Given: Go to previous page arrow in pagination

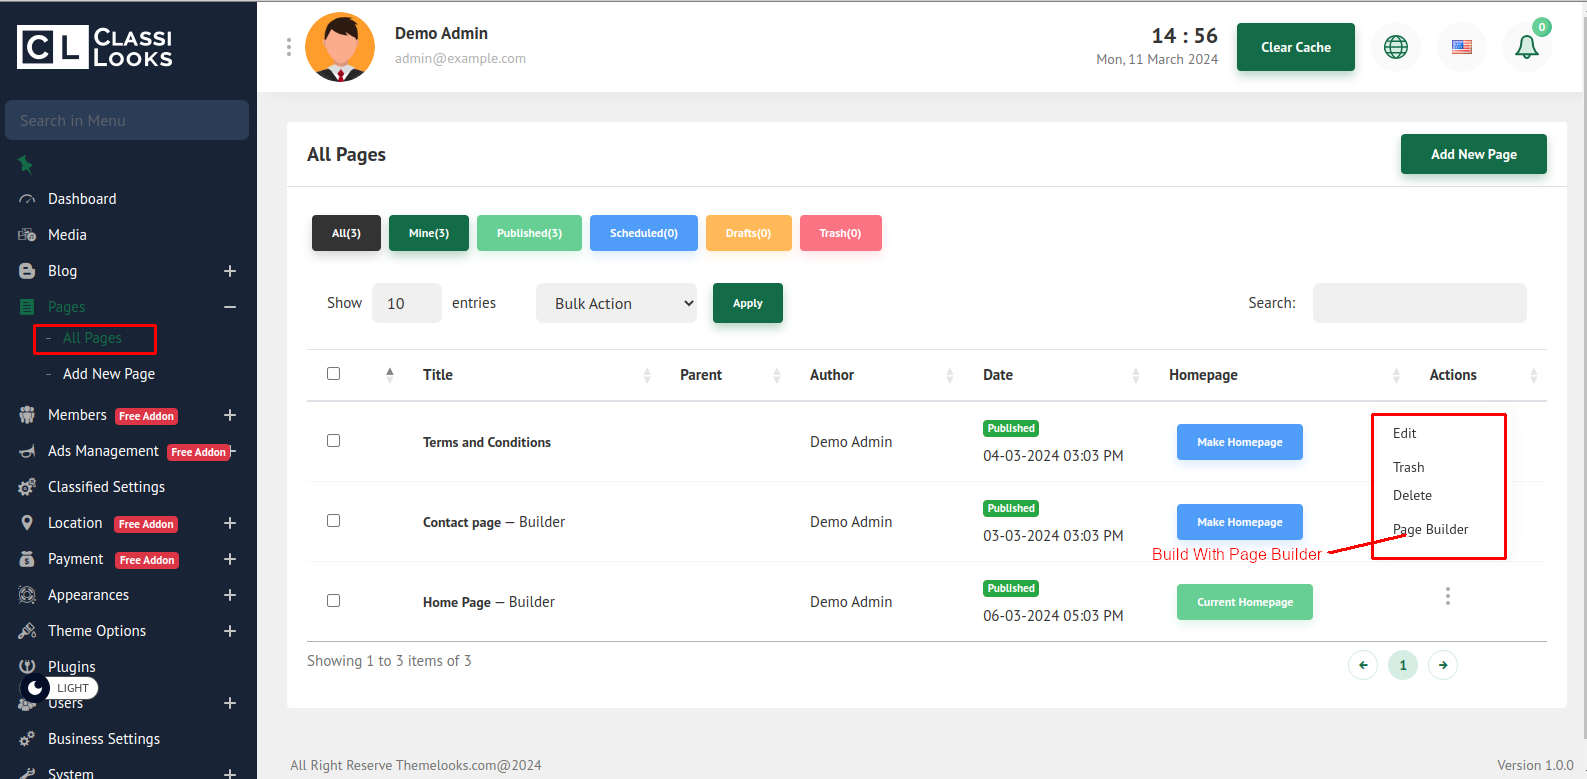Looking at the screenshot, I should coord(1363,665).
